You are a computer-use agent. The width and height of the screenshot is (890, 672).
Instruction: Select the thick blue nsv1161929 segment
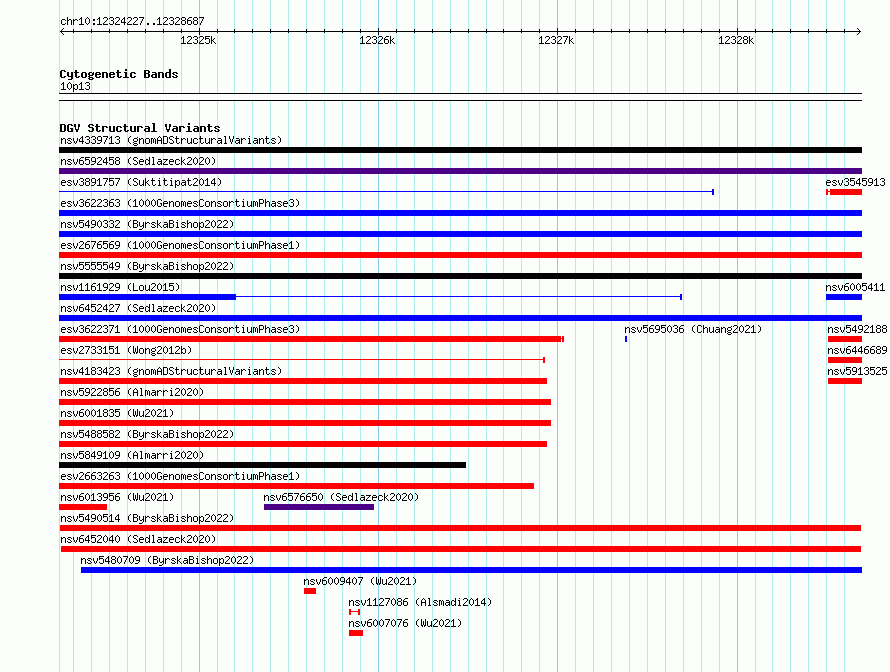148,297
